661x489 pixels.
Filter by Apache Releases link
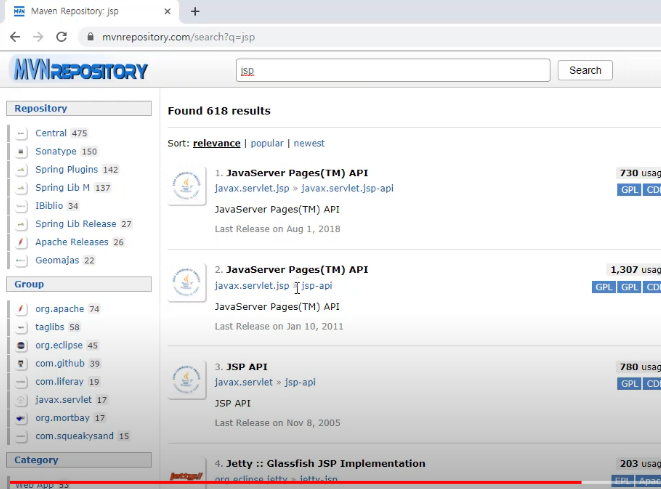(72, 242)
